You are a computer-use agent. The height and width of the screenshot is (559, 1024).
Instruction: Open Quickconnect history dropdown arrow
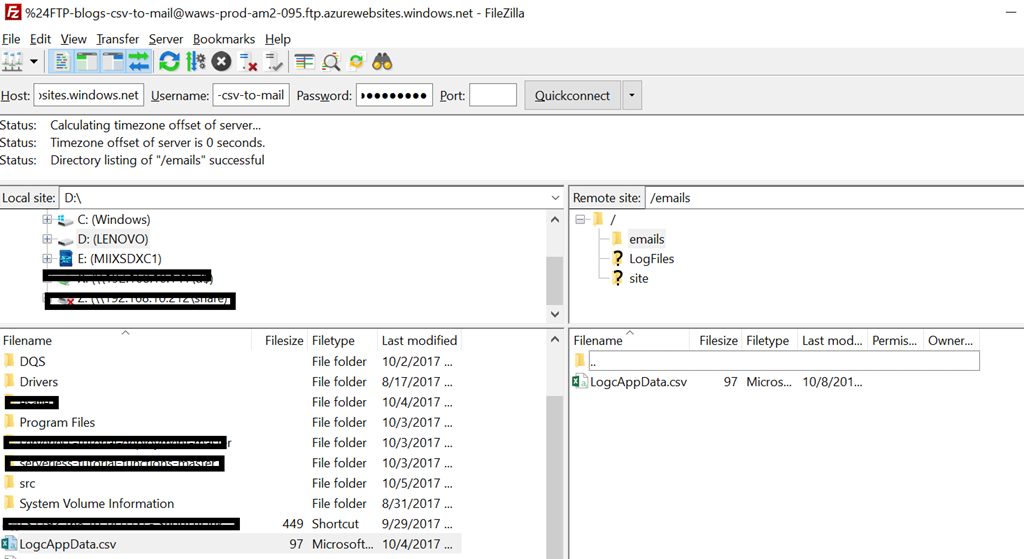coord(631,96)
